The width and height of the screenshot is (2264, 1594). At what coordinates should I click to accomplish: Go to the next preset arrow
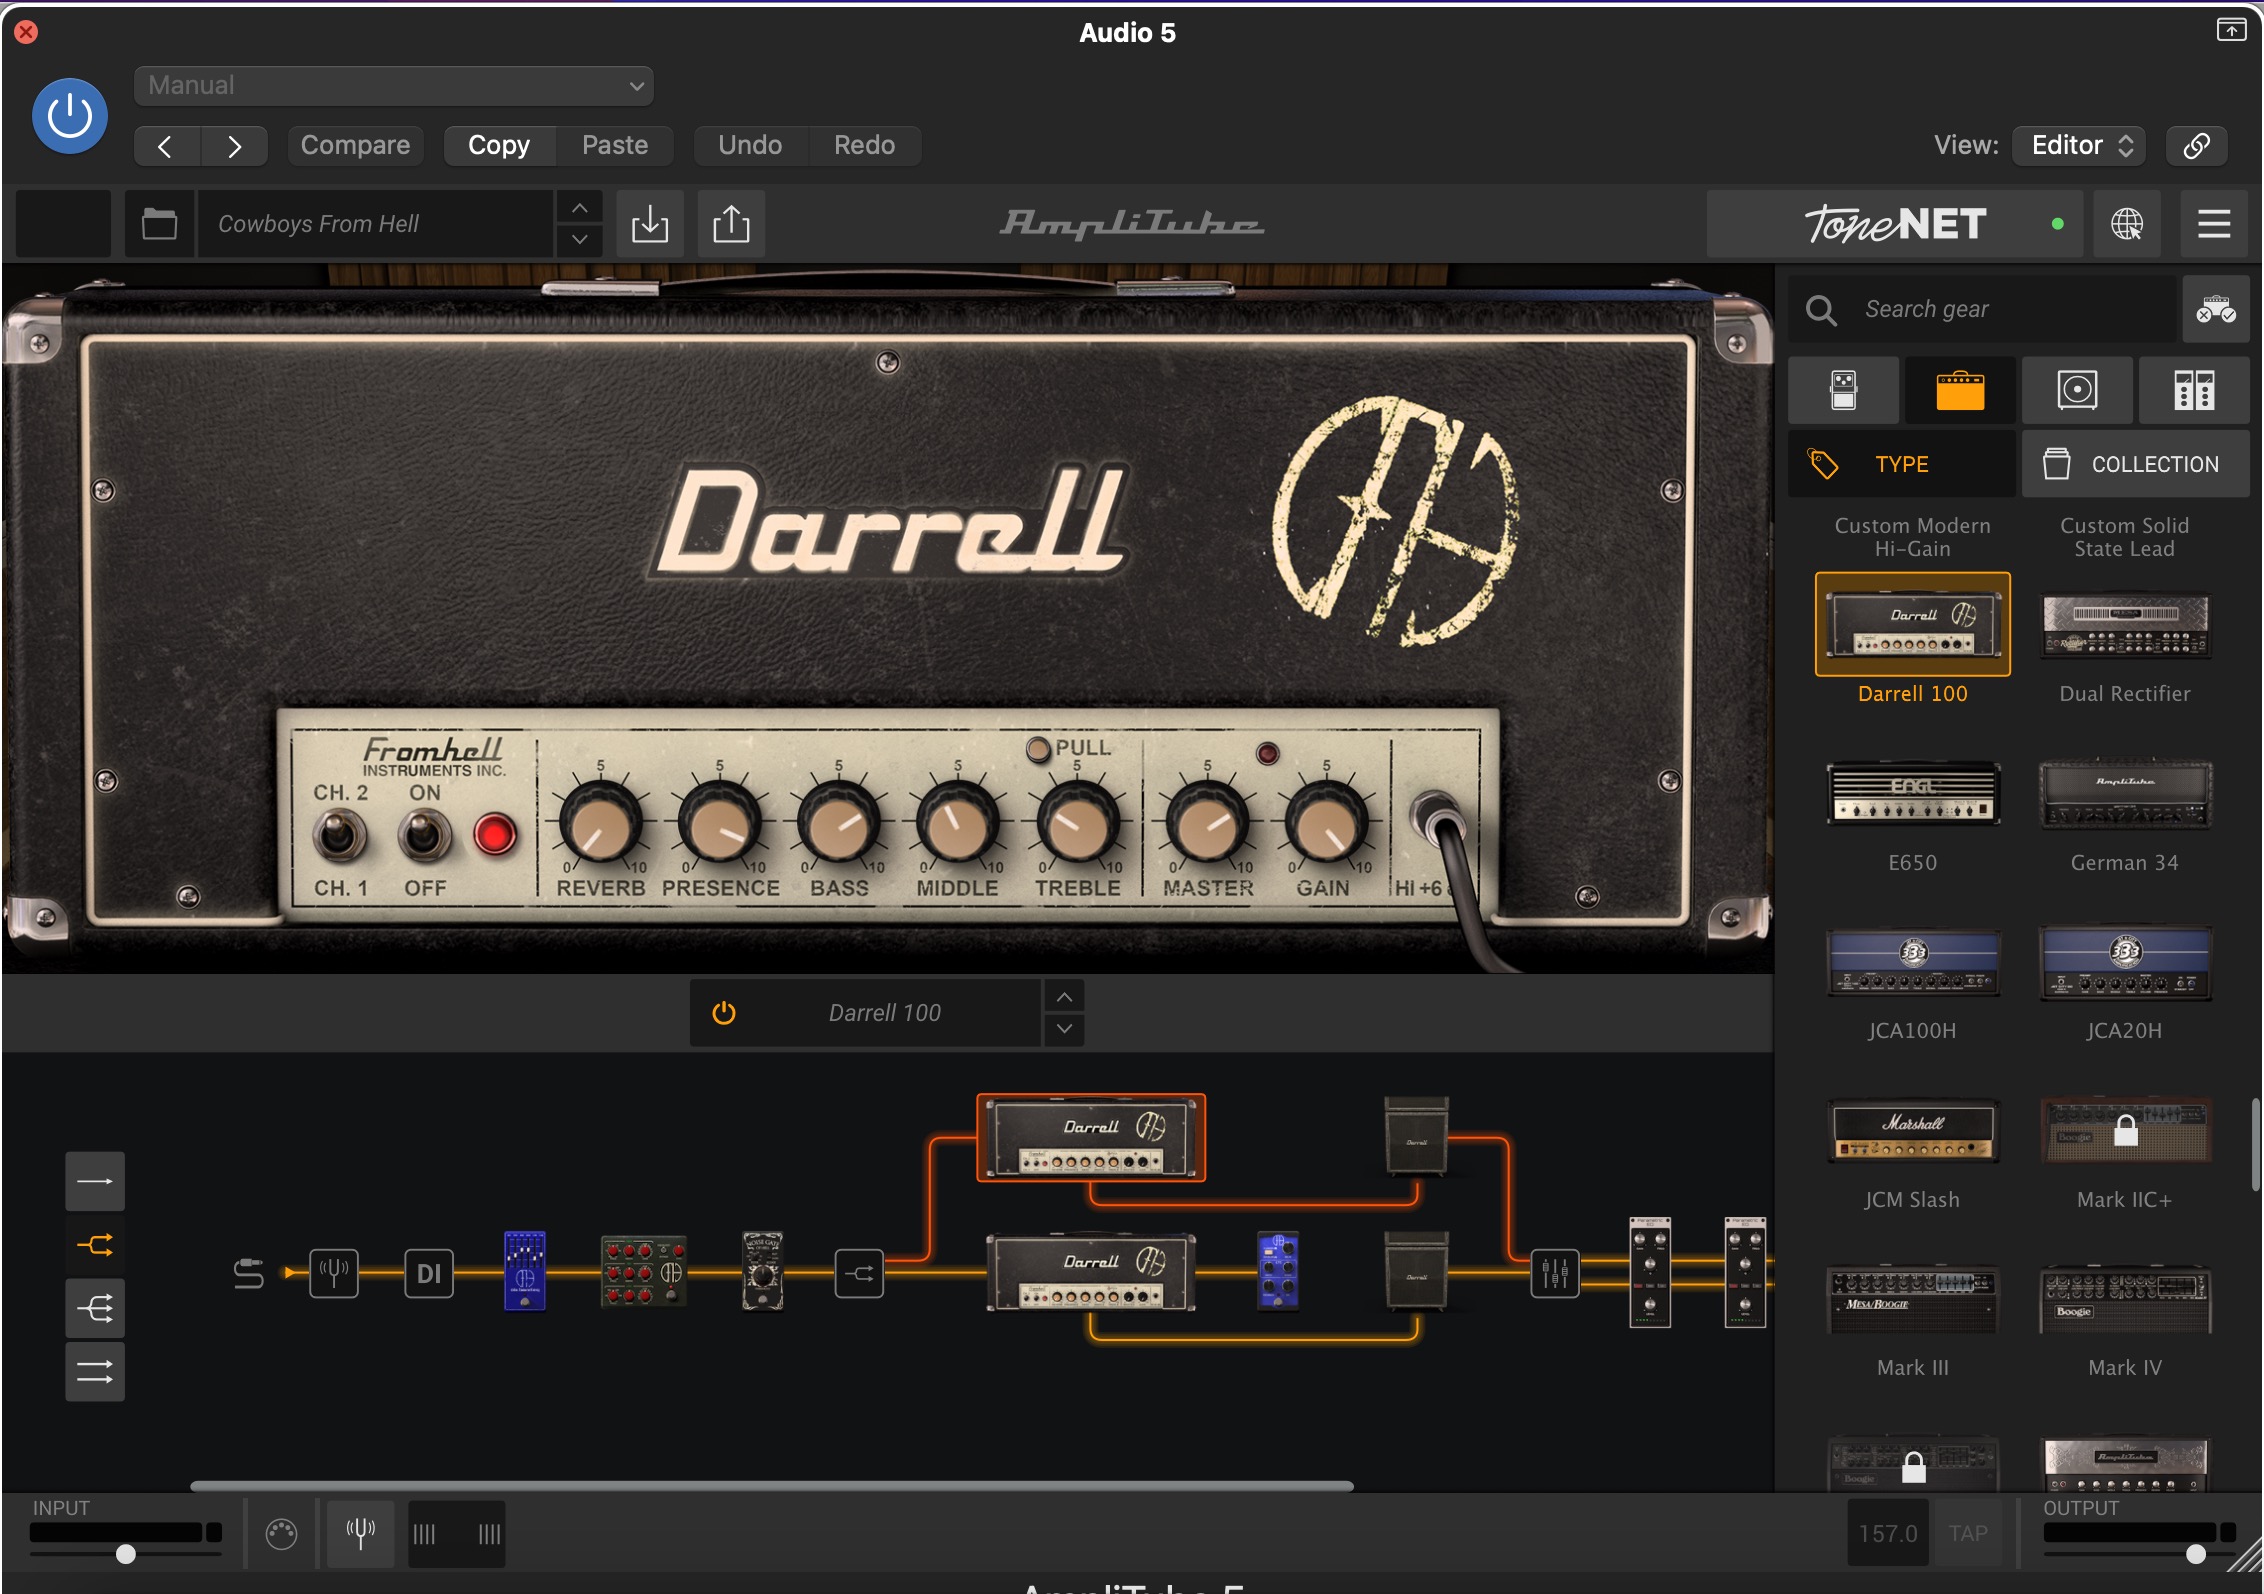pos(234,146)
